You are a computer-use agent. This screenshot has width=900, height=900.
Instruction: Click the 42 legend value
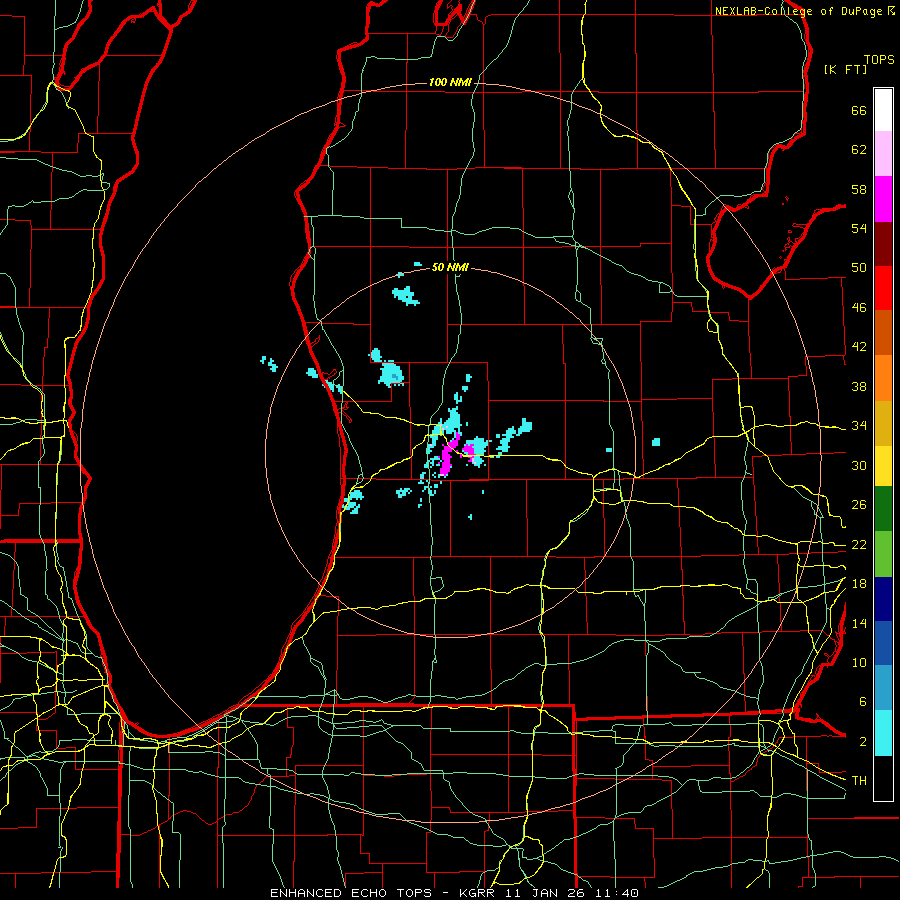(859, 347)
